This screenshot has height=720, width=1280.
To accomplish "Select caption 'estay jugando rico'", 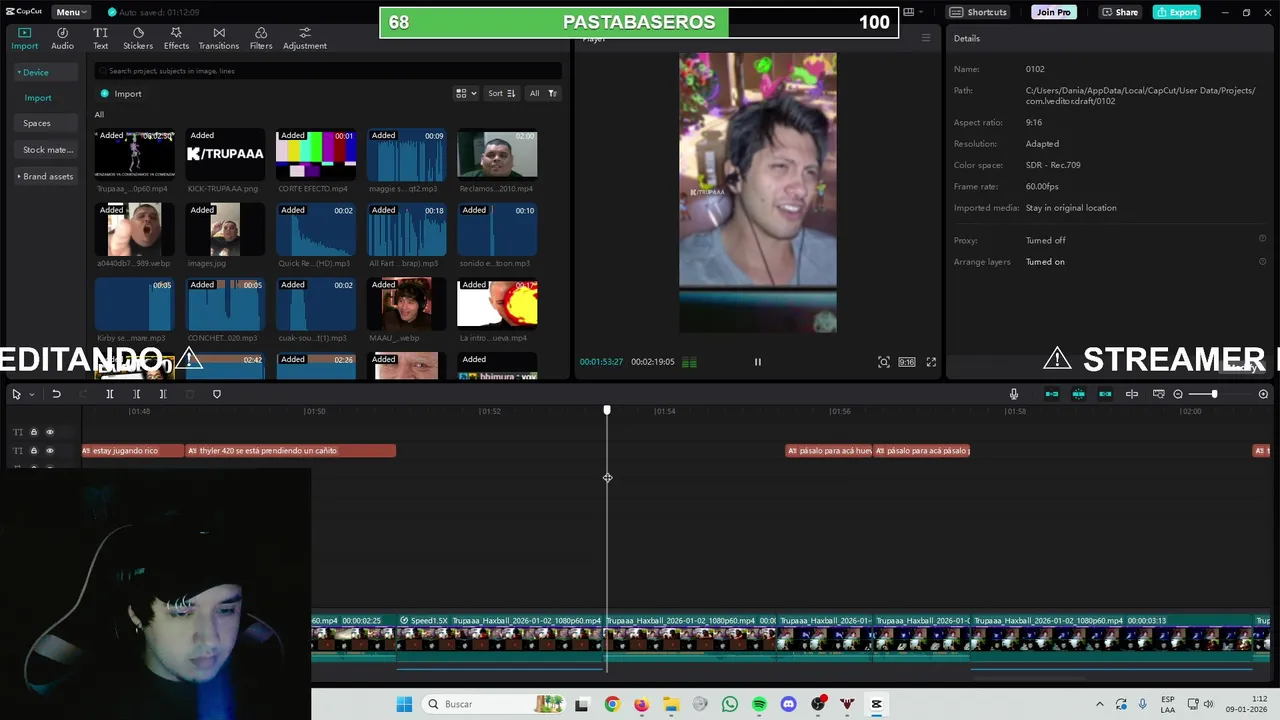I will [133, 451].
